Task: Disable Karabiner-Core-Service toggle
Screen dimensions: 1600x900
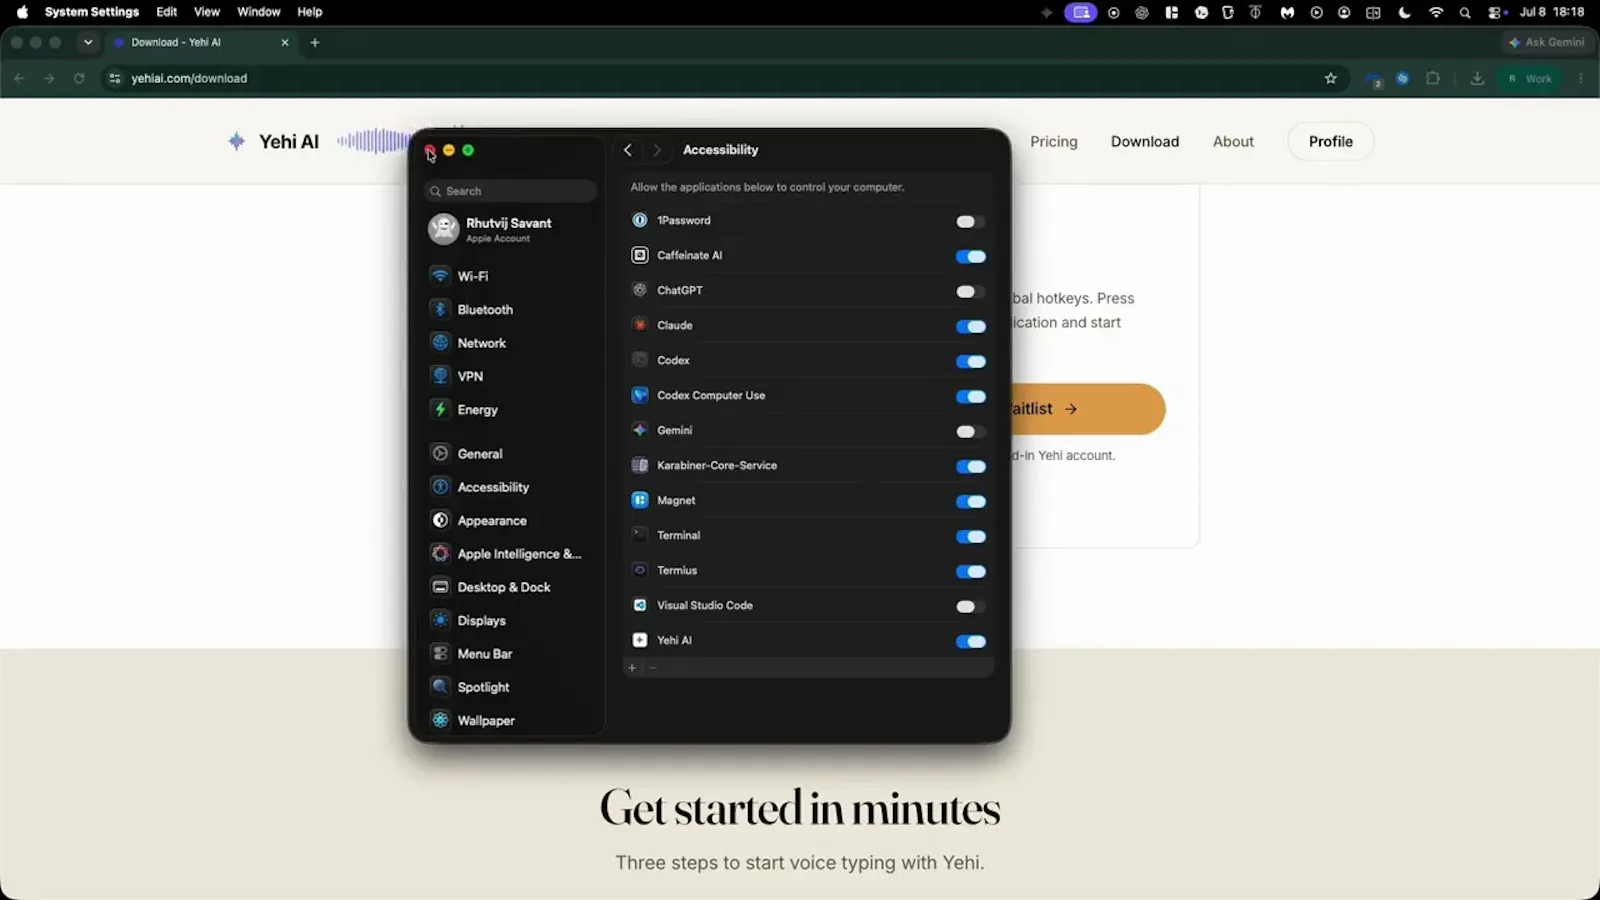Action: click(x=970, y=466)
